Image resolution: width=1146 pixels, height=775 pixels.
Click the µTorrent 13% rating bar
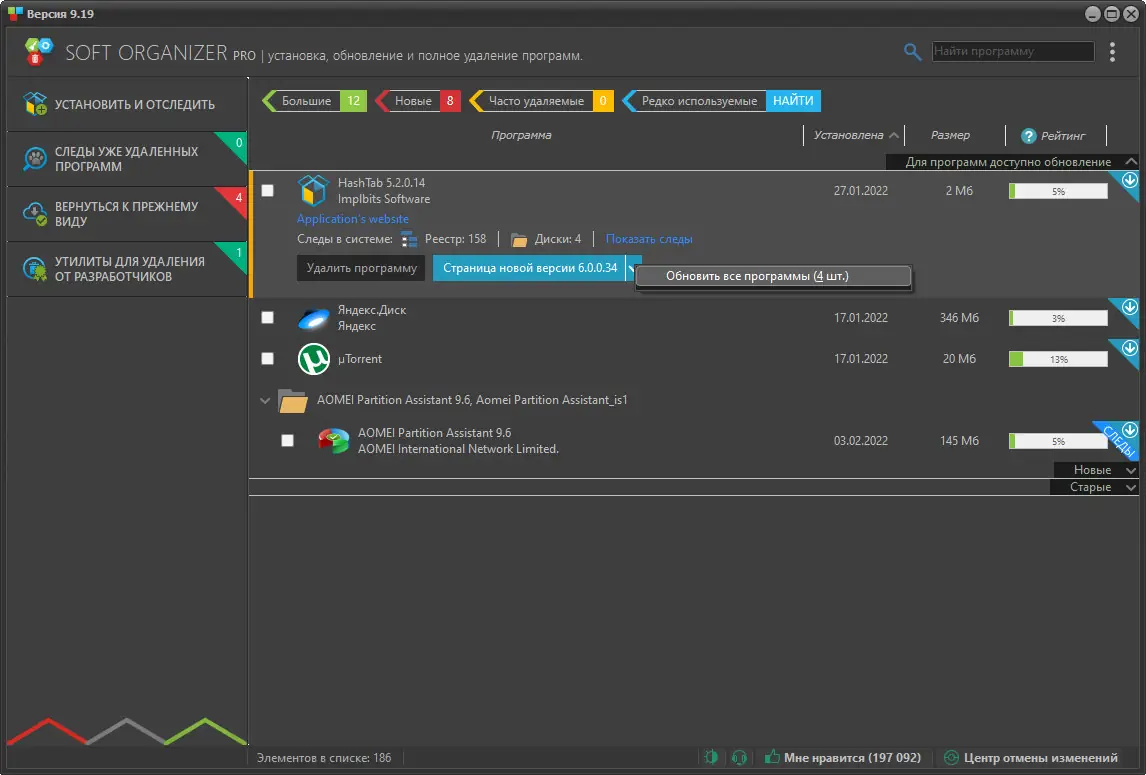[x=1058, y=359]
